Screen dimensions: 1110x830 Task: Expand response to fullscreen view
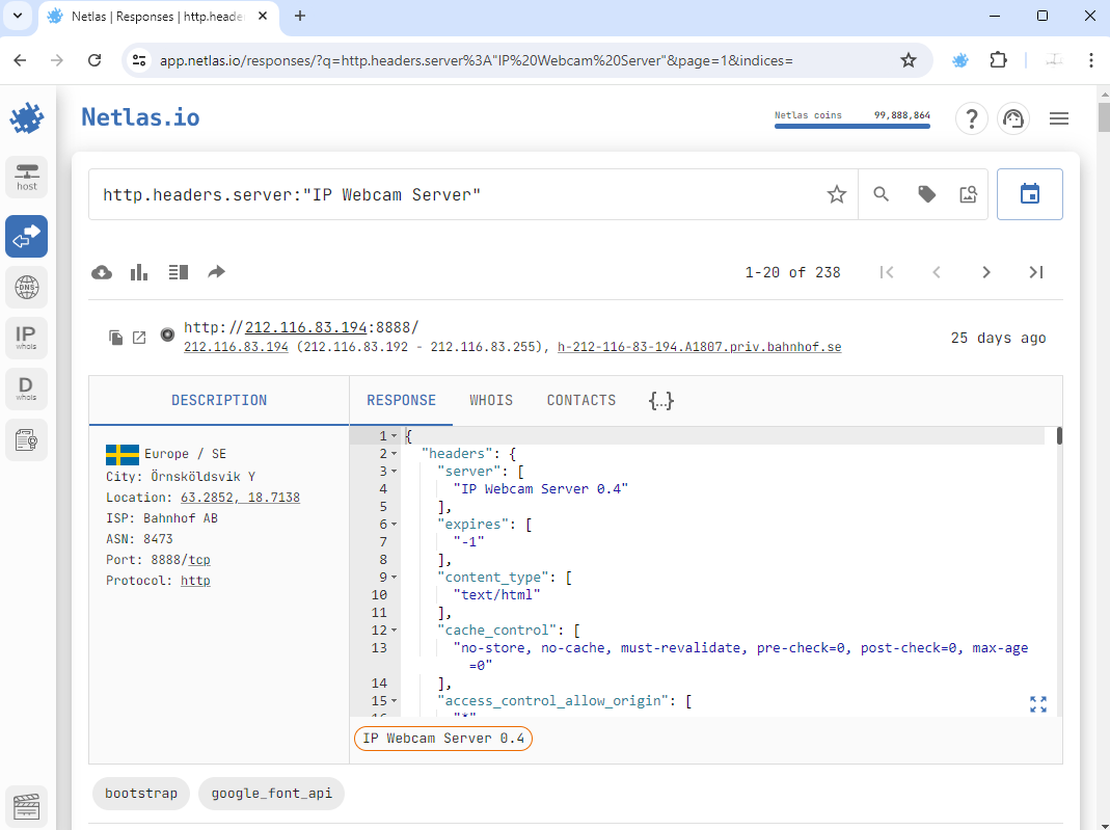[x=1038, y=704]
